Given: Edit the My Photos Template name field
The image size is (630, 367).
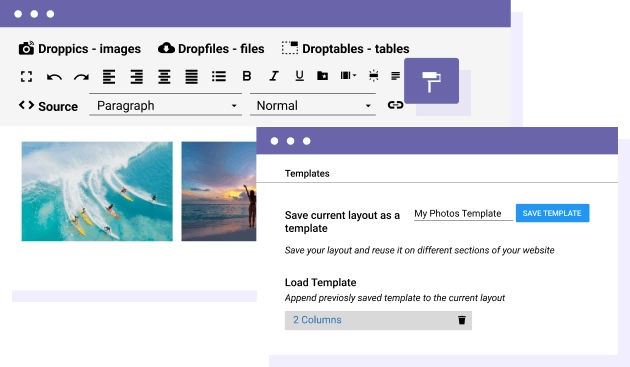Looking at the screenshot, I should (x=463, y=213).
